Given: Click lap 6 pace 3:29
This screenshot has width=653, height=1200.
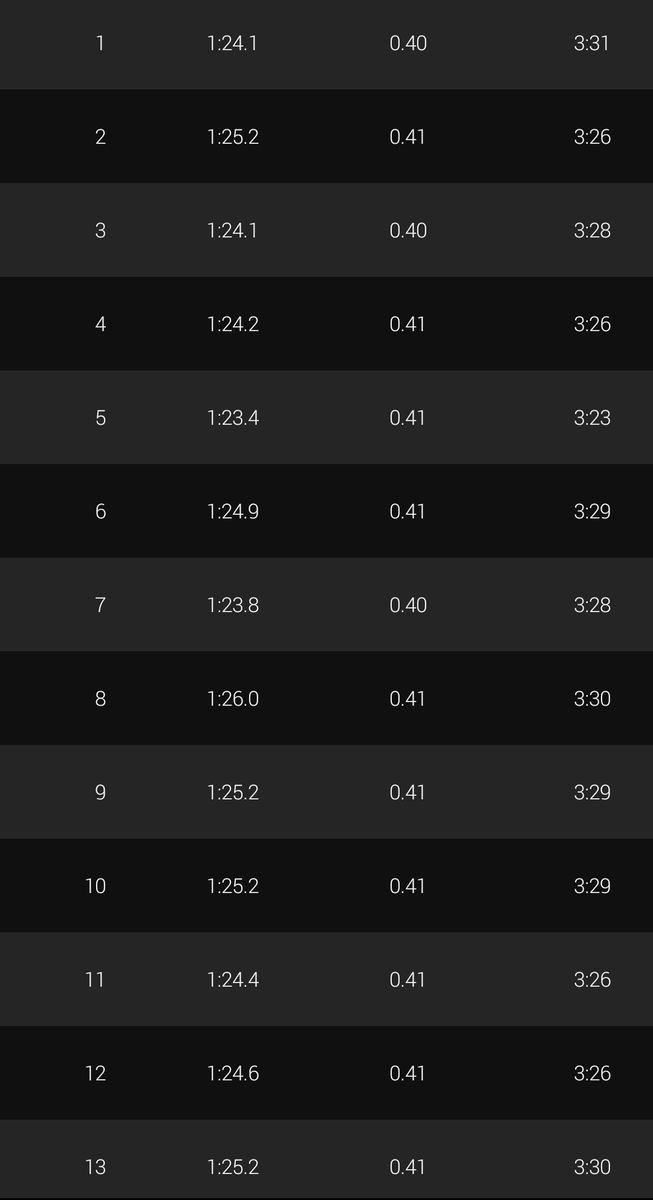Looking at the screenshot, I should pyautogui.click(x=592, y=511).
